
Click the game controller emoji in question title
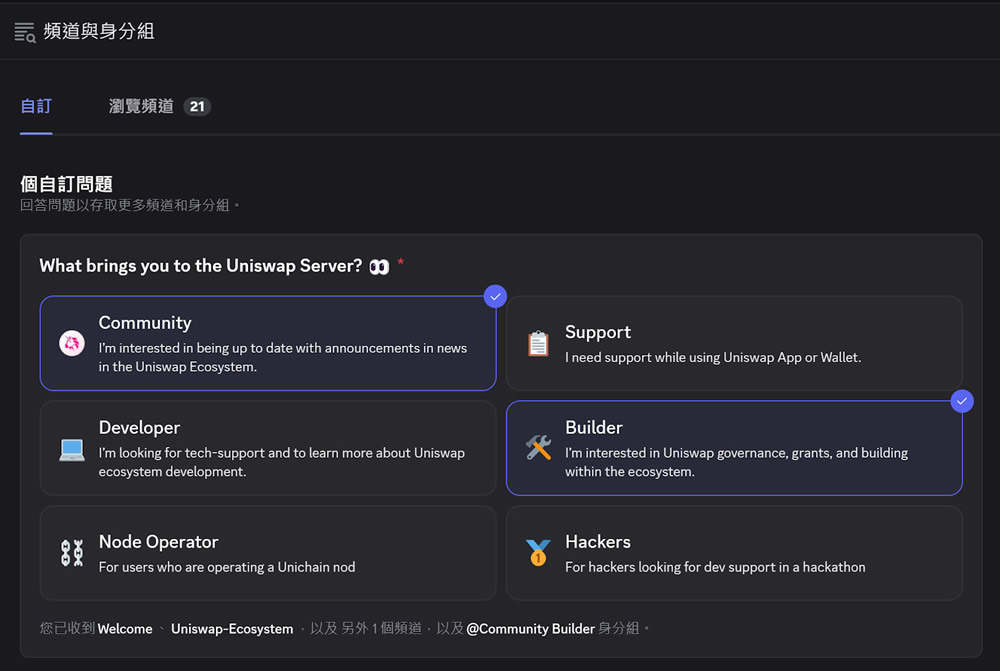click(x=379, y=266)
